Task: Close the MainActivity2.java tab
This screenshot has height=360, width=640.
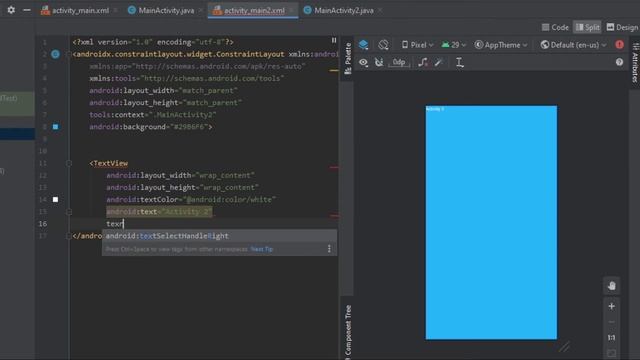Action: [380, 11]
